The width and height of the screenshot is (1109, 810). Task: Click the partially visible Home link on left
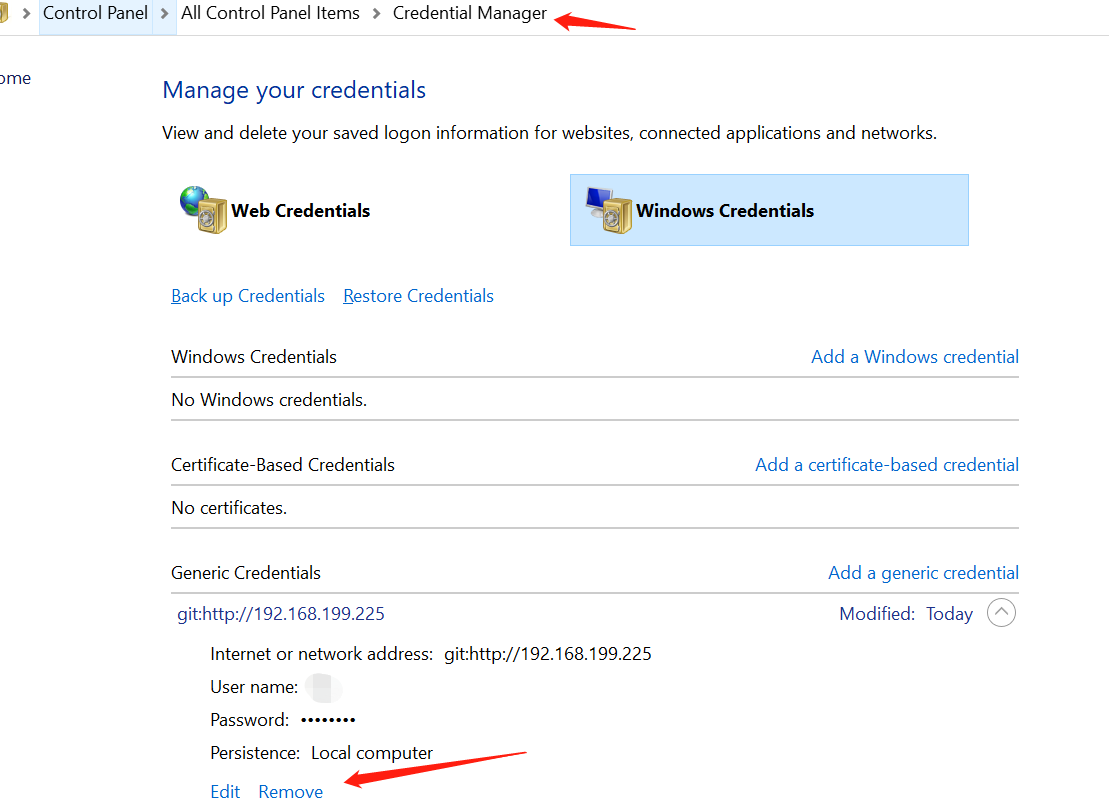click(x=15, y=78)
